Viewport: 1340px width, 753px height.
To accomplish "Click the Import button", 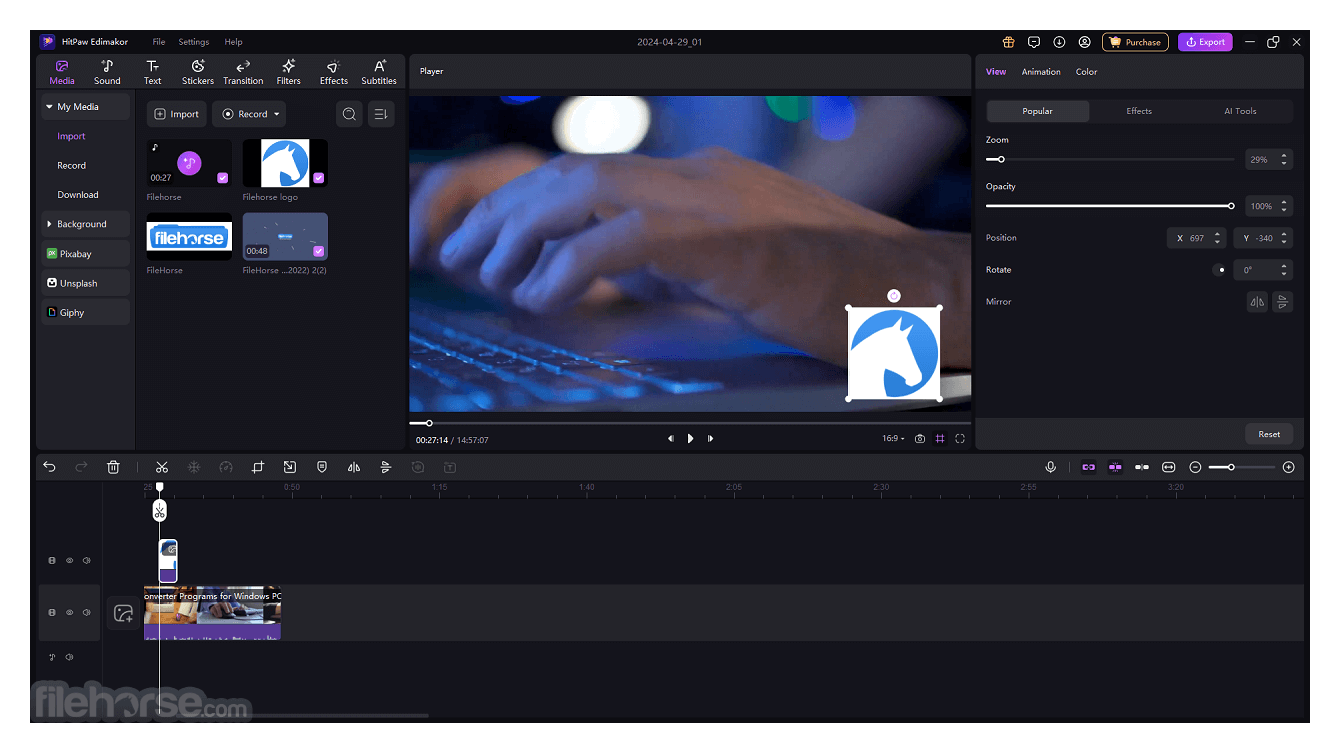I will click(177, 114).
